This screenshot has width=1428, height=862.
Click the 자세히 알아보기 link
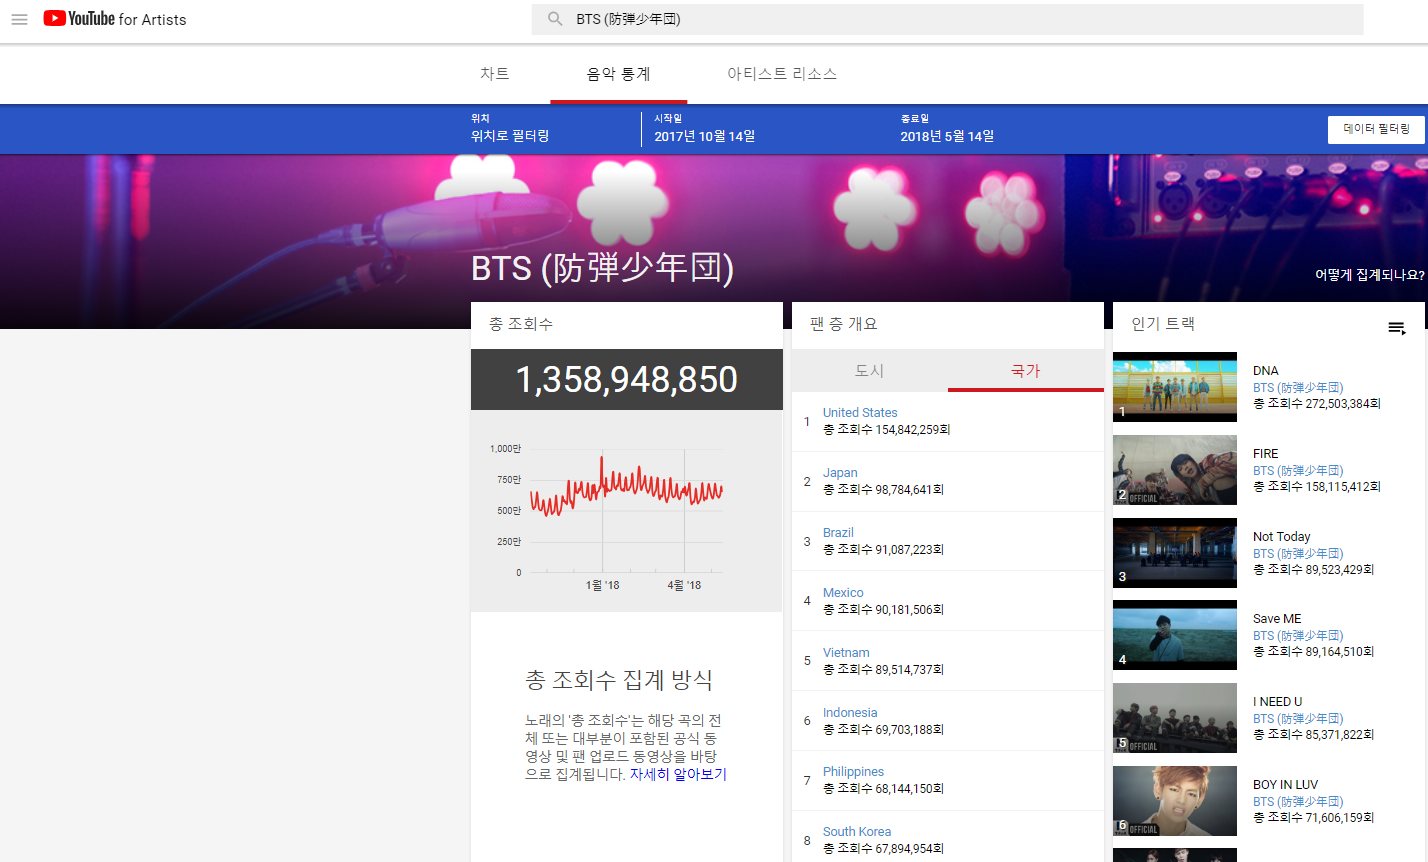tap(678, 774)
